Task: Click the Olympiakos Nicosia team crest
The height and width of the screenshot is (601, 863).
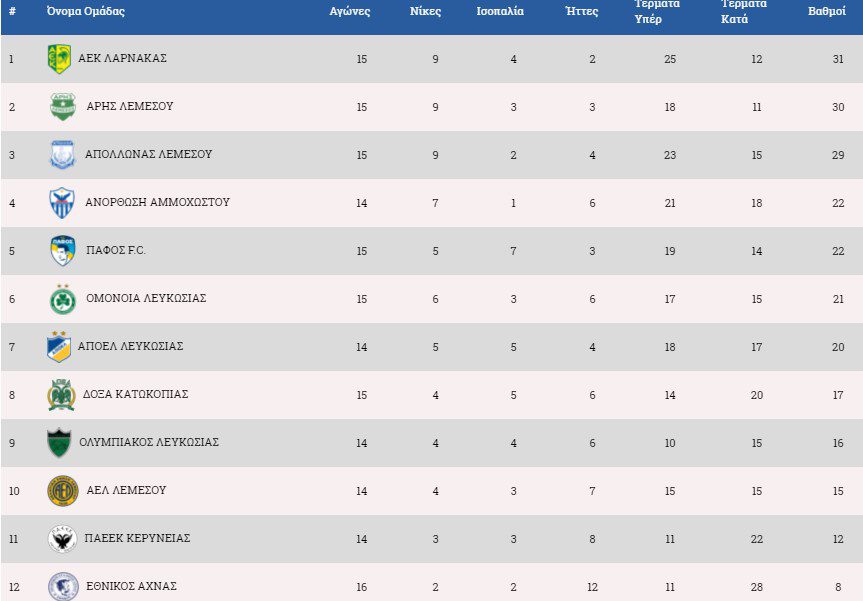Action: coord(60,443)
